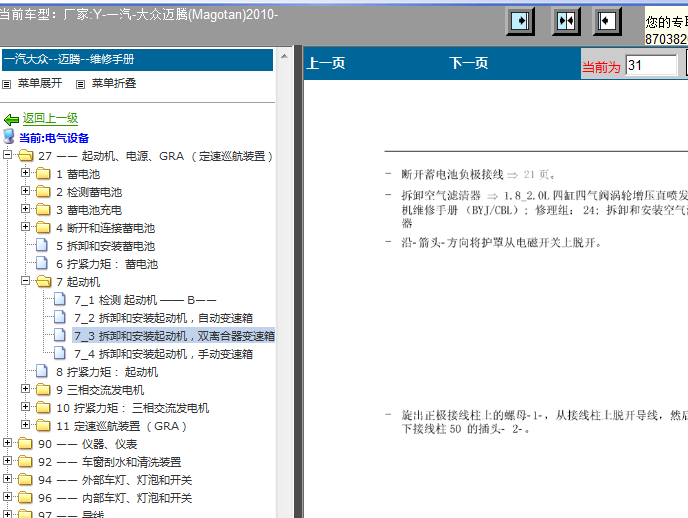Click the 菜单折叠 list icon
The height and width of the screenshot is (518, 688).
(x=80, y=84)
